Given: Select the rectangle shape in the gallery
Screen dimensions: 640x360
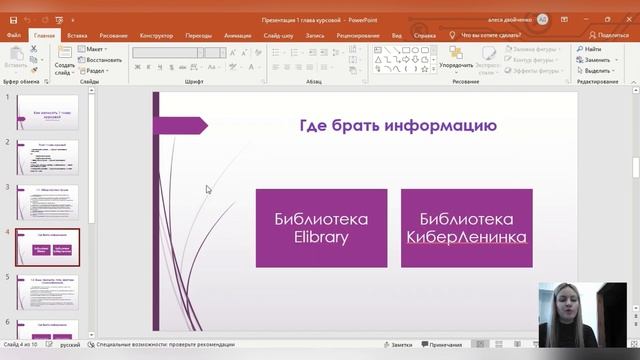Looking at the screenshot, I should (406, 50).
